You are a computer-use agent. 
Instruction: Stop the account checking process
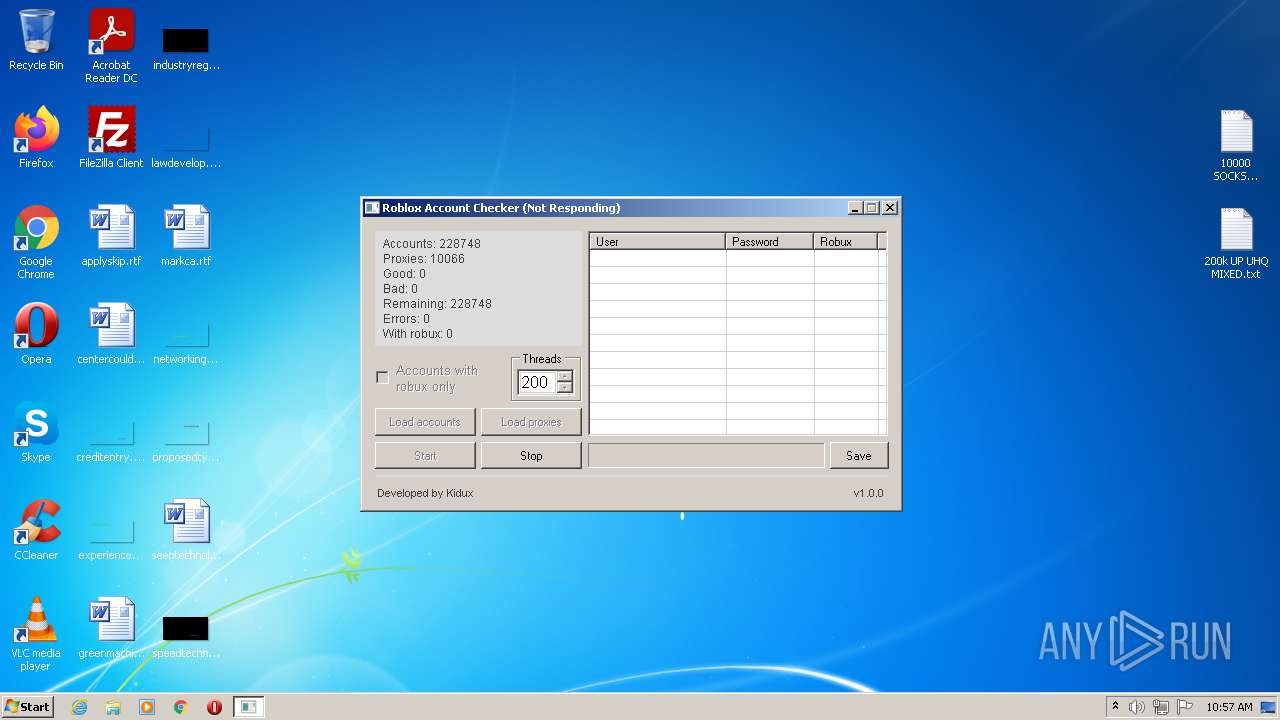(531, 455)
